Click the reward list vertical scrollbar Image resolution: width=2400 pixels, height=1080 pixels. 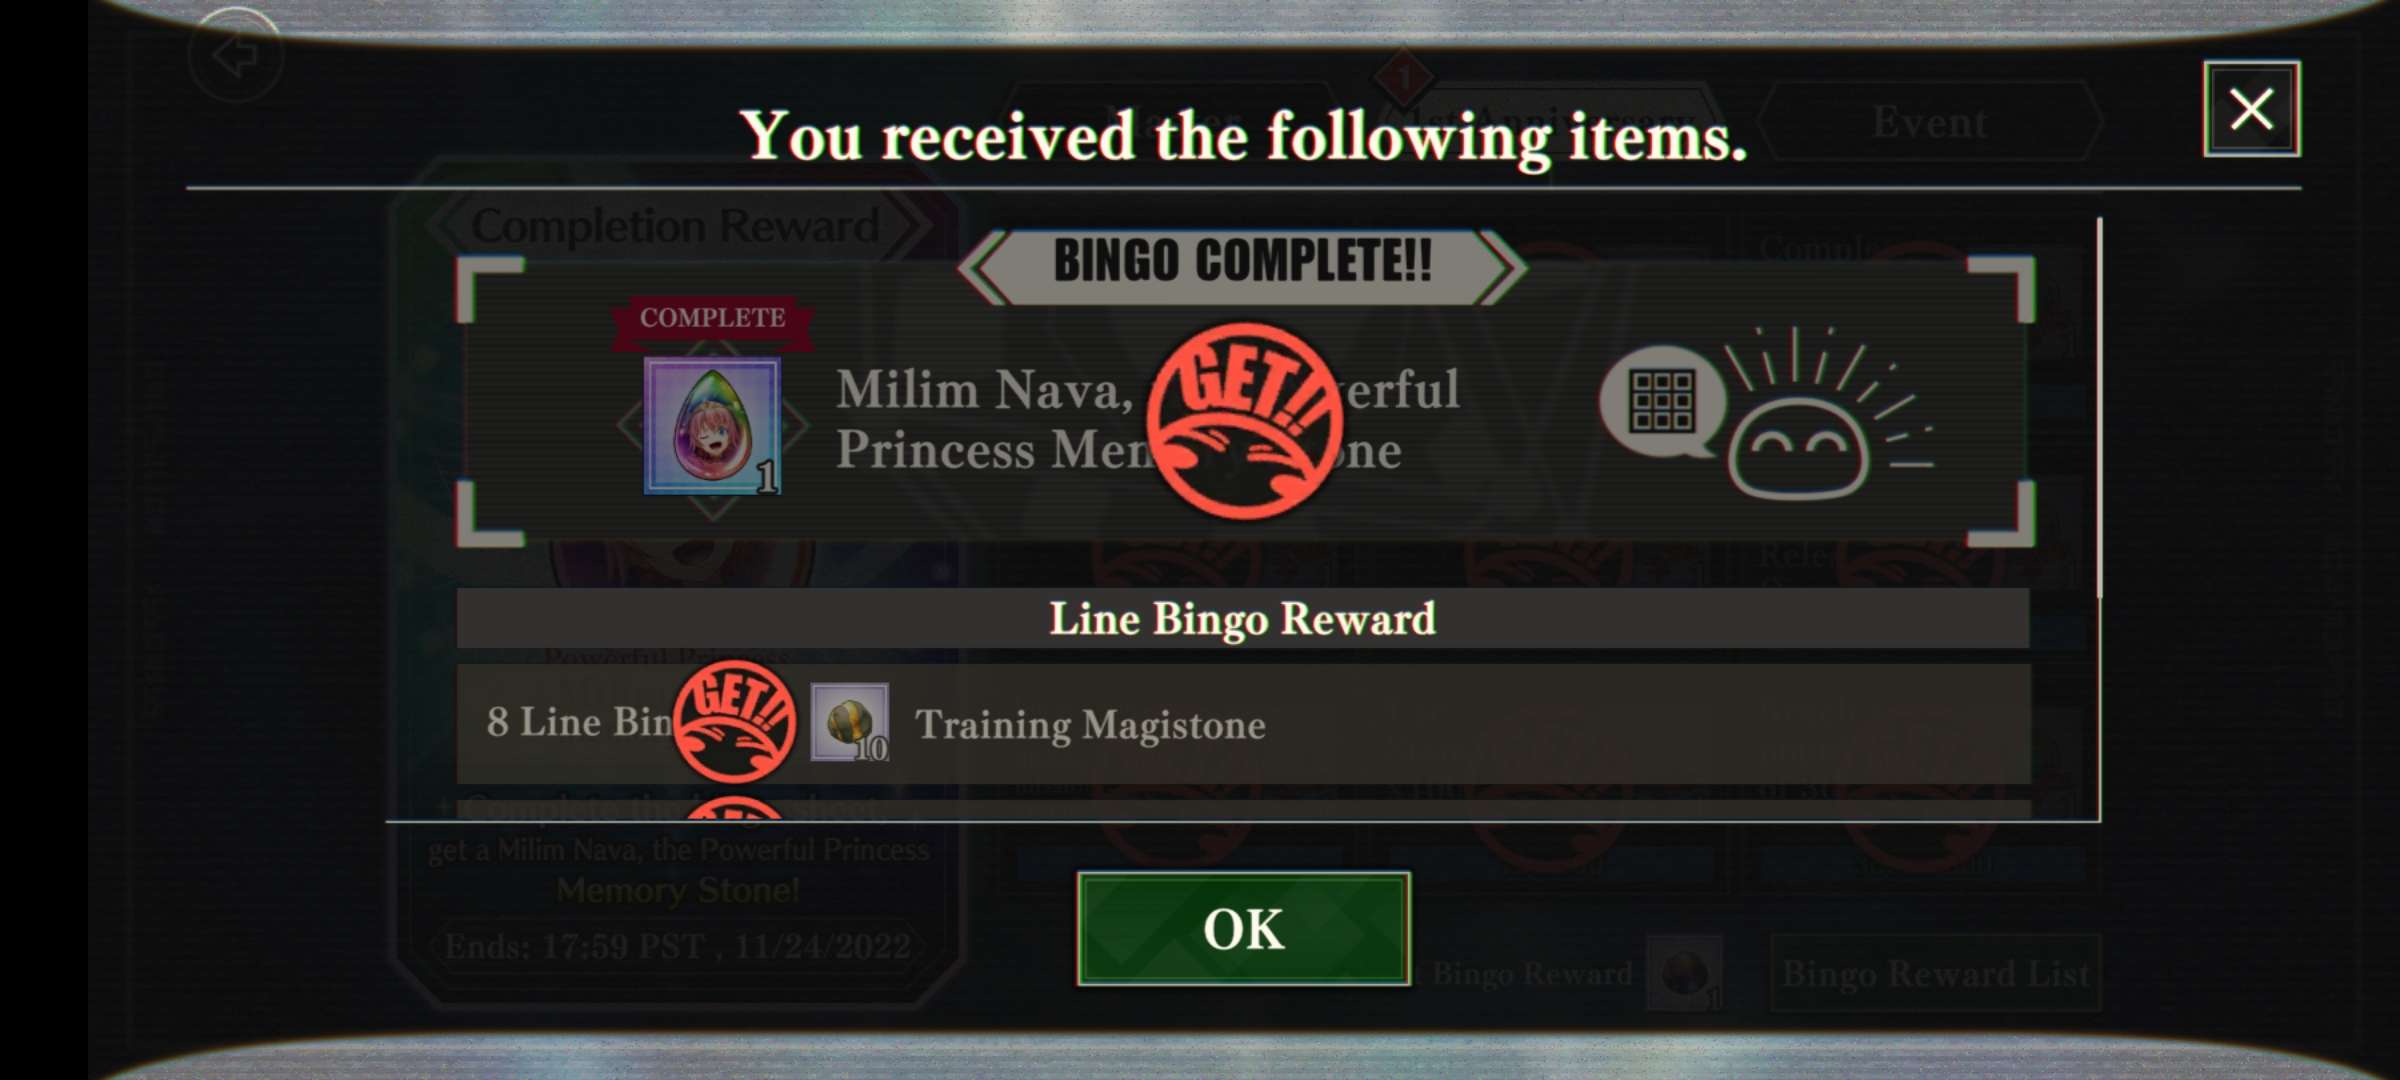[2099, 408]
